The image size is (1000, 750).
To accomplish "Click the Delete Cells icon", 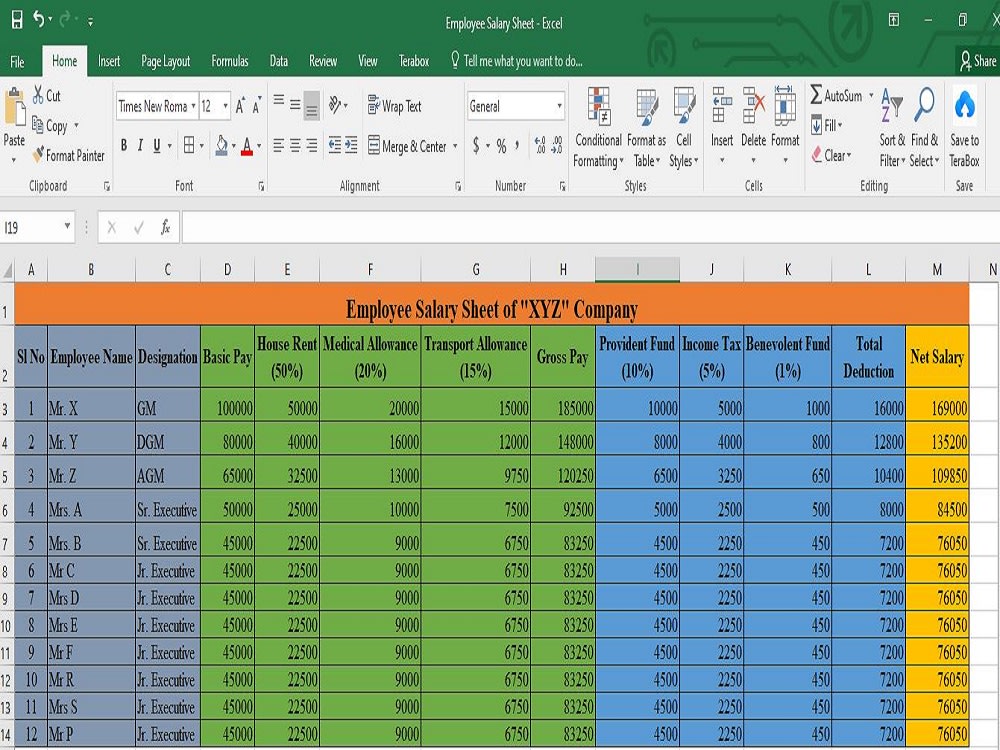I will pyautogui.click(x=753, y=106).
